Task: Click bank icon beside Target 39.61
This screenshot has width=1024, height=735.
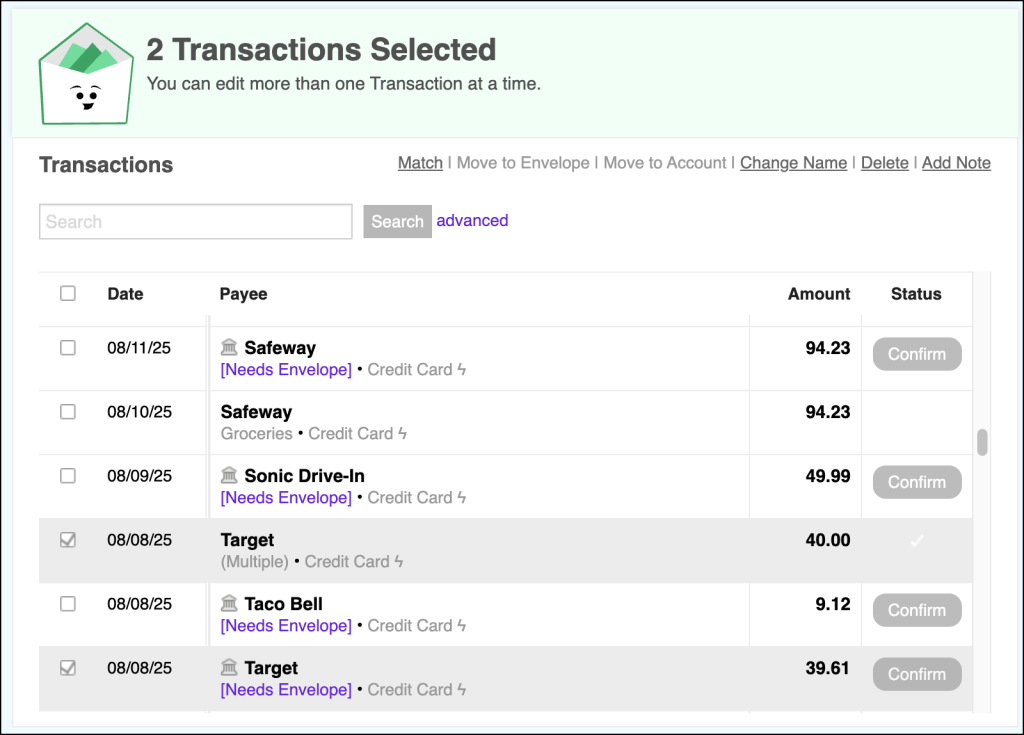Action: pos(229,666)
